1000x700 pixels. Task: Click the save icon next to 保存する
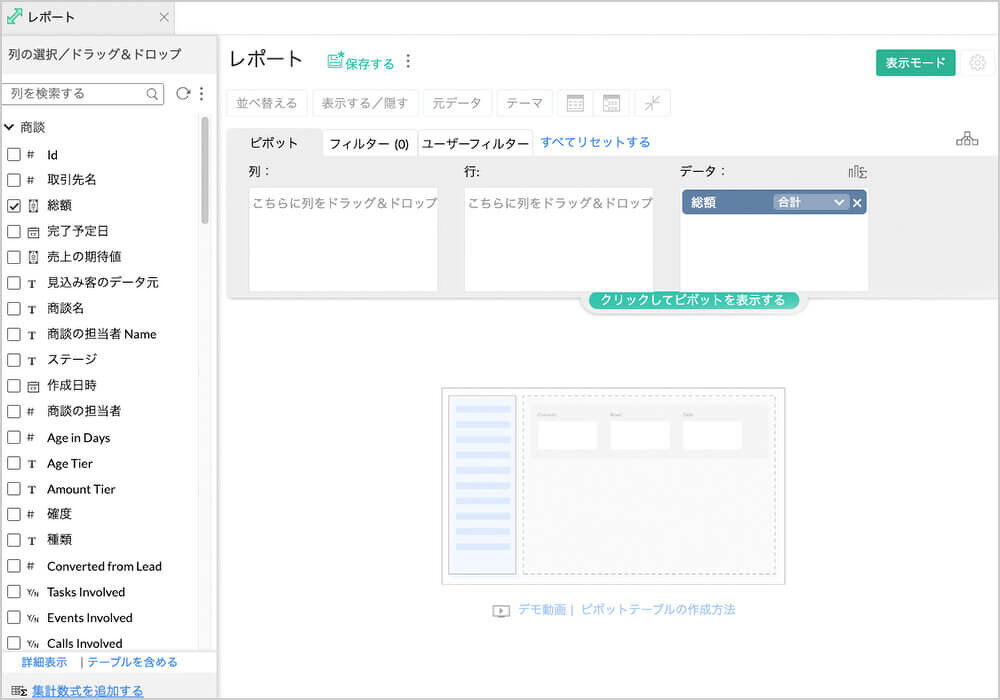pyautogui.click(x=335, y=60)
